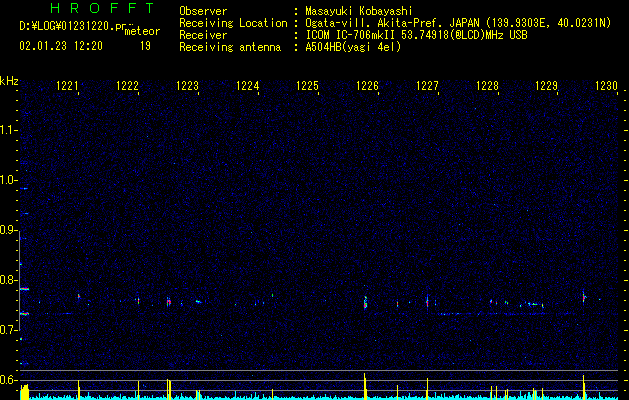Click the meteor echo at 1227

(x=427, y=301)
